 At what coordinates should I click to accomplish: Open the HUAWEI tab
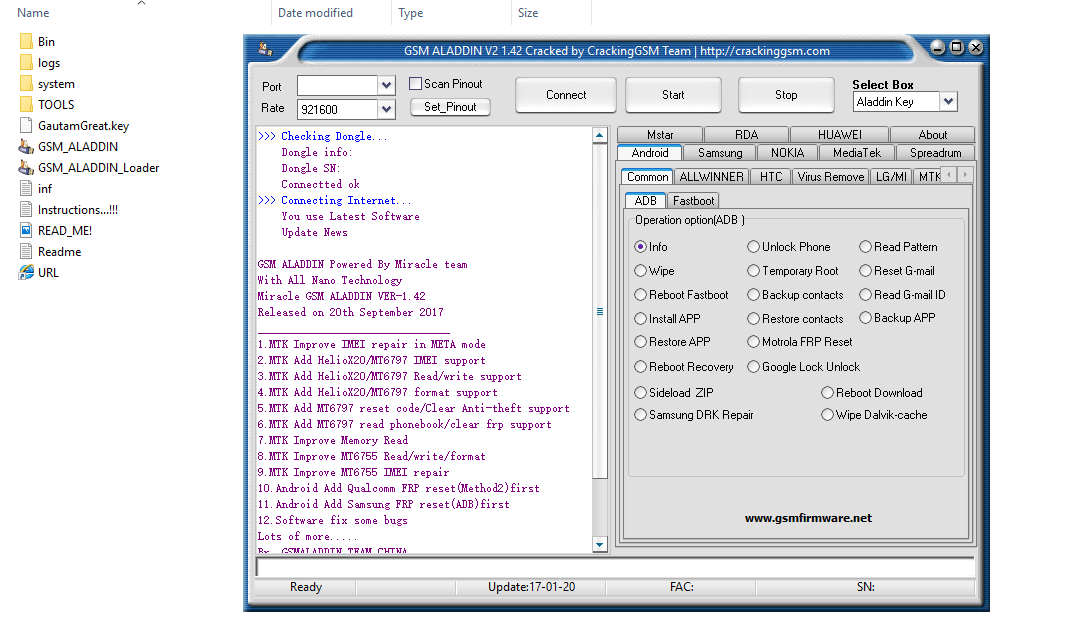click(x=839, y=135)
